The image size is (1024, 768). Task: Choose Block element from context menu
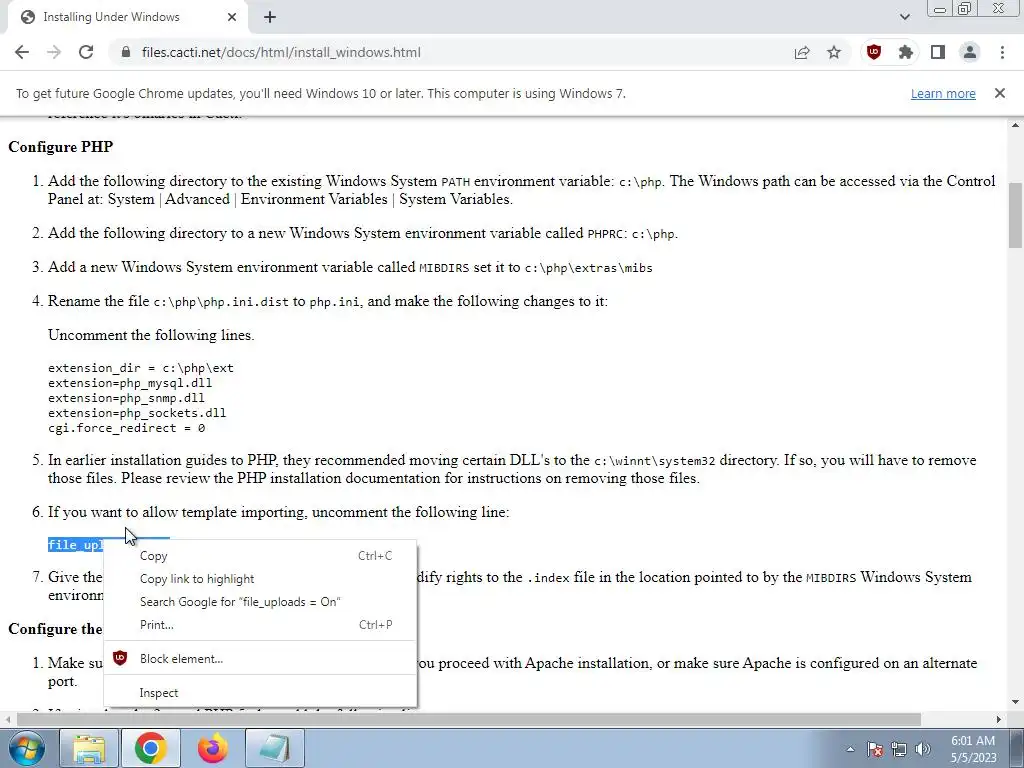[x=261, y=658]
